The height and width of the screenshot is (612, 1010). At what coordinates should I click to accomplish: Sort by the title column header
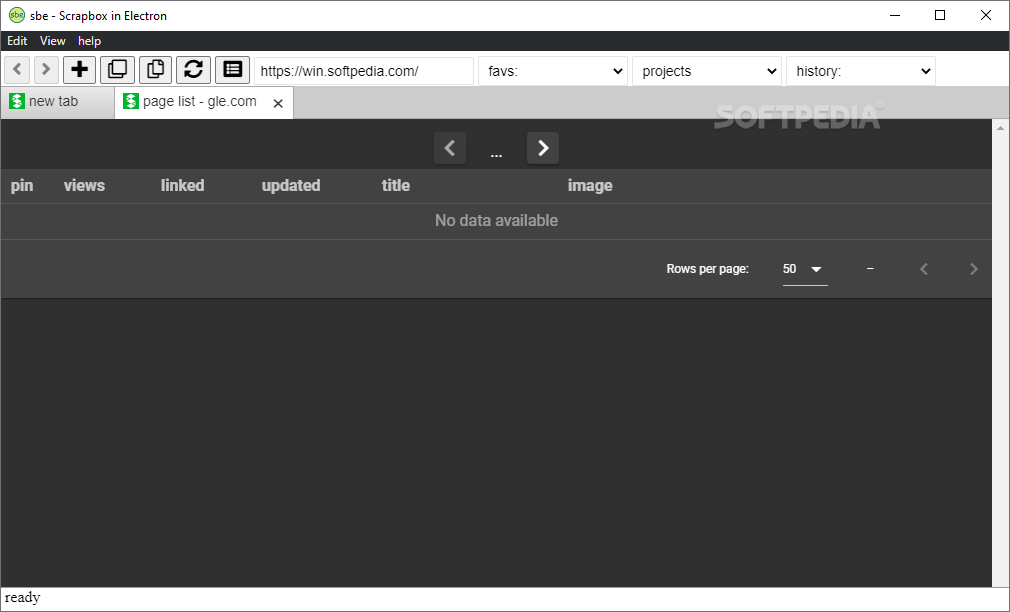coord(395,186)
